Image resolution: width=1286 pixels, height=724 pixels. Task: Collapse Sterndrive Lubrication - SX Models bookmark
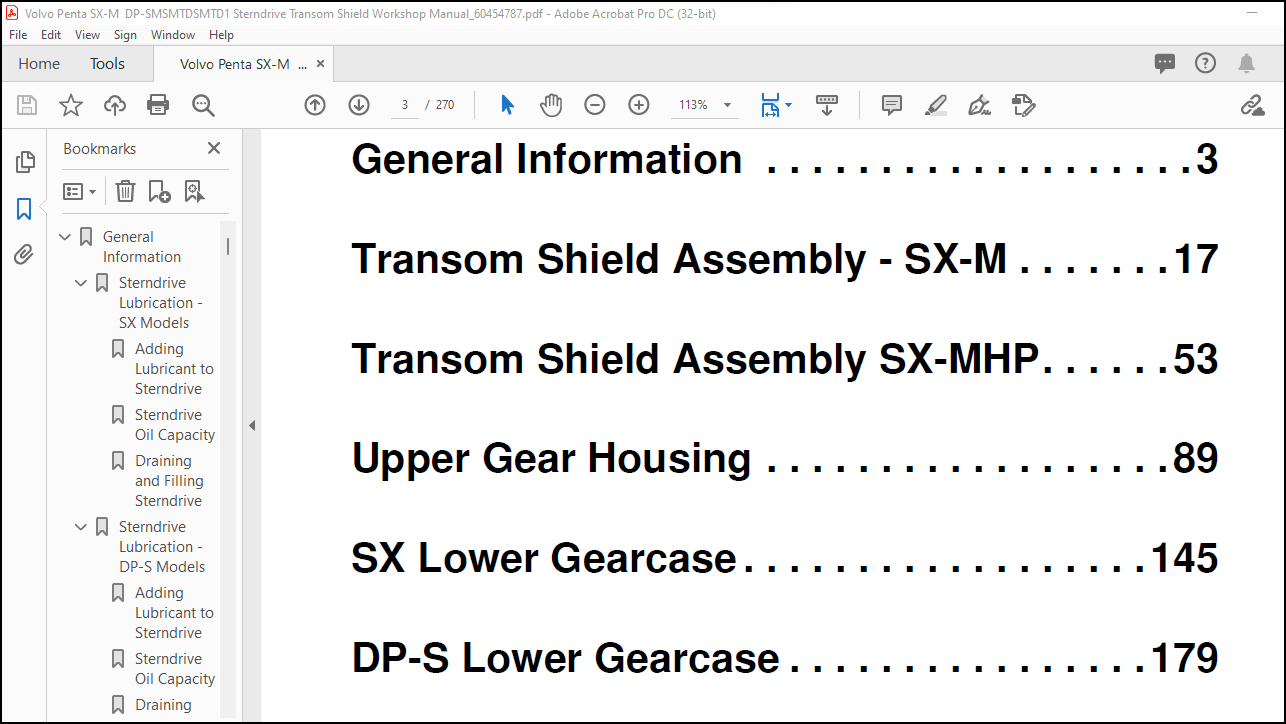tap(81, 283)
